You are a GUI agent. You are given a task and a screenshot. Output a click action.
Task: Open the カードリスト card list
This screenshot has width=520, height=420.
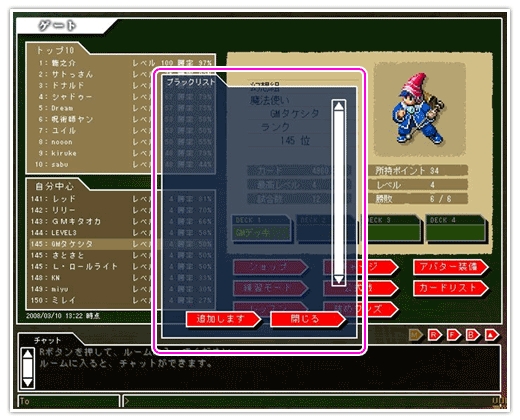[451, 288]
